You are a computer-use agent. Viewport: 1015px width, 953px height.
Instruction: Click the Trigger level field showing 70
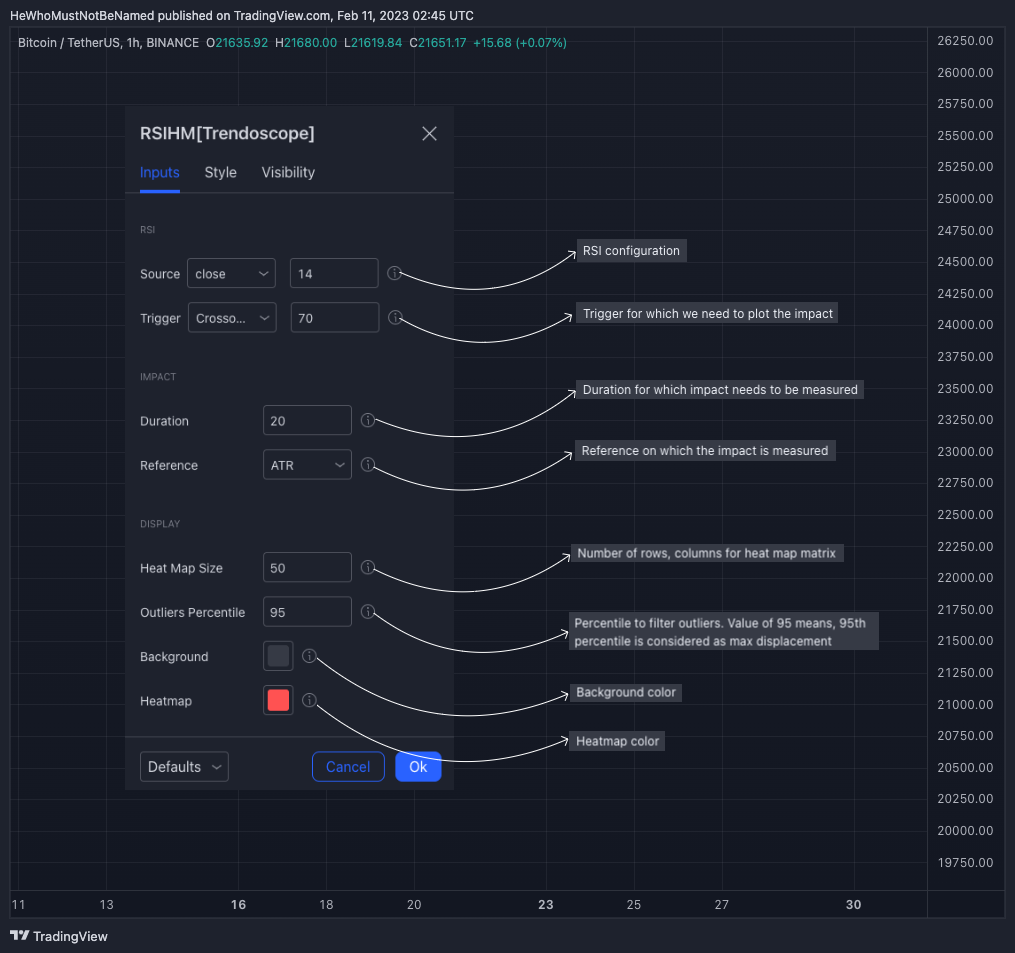point(335,317)
